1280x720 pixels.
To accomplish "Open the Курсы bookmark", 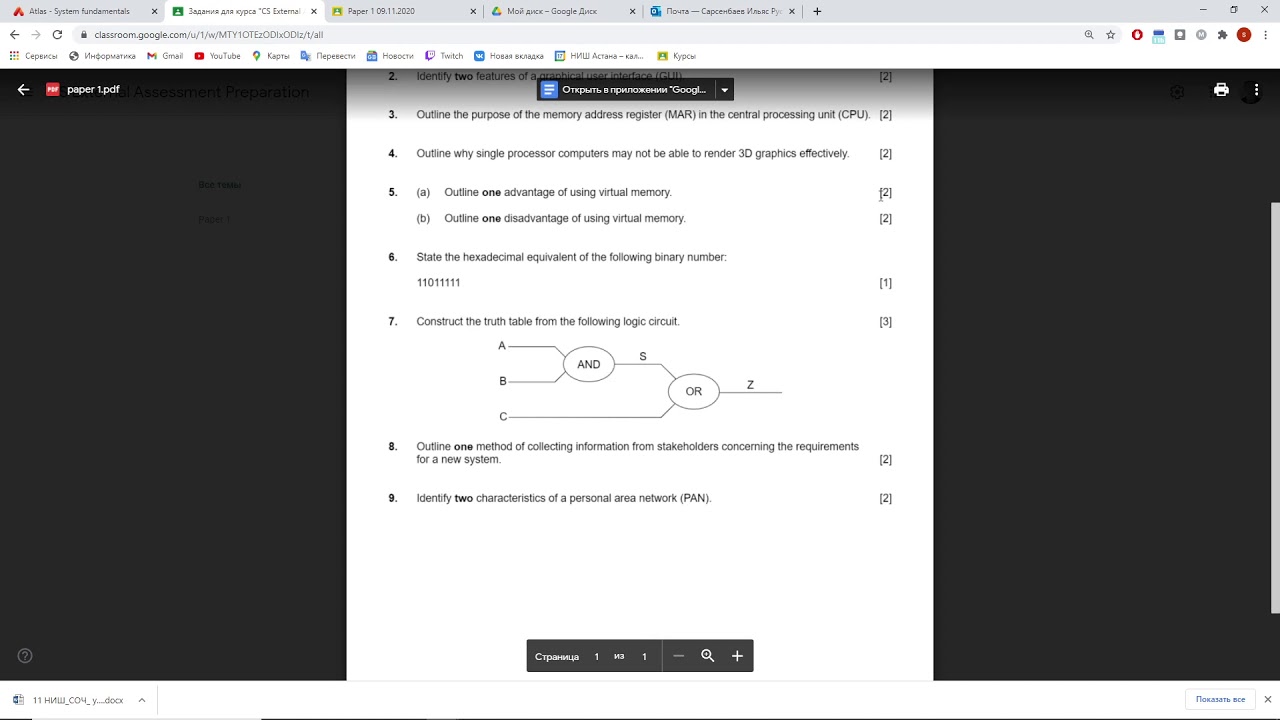I will [x=676, y=56].
